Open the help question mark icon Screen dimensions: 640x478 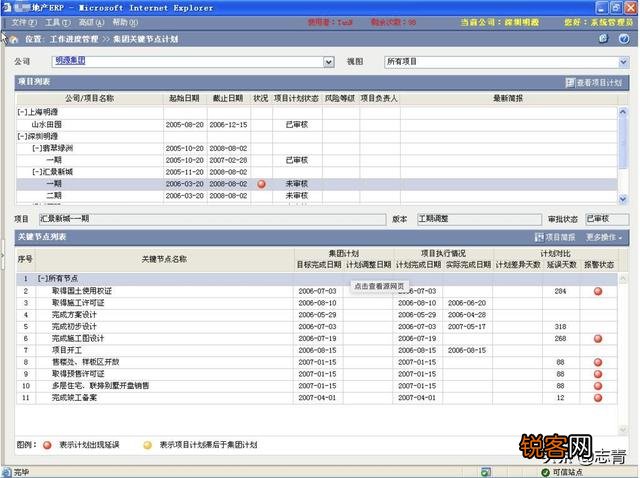624,39
